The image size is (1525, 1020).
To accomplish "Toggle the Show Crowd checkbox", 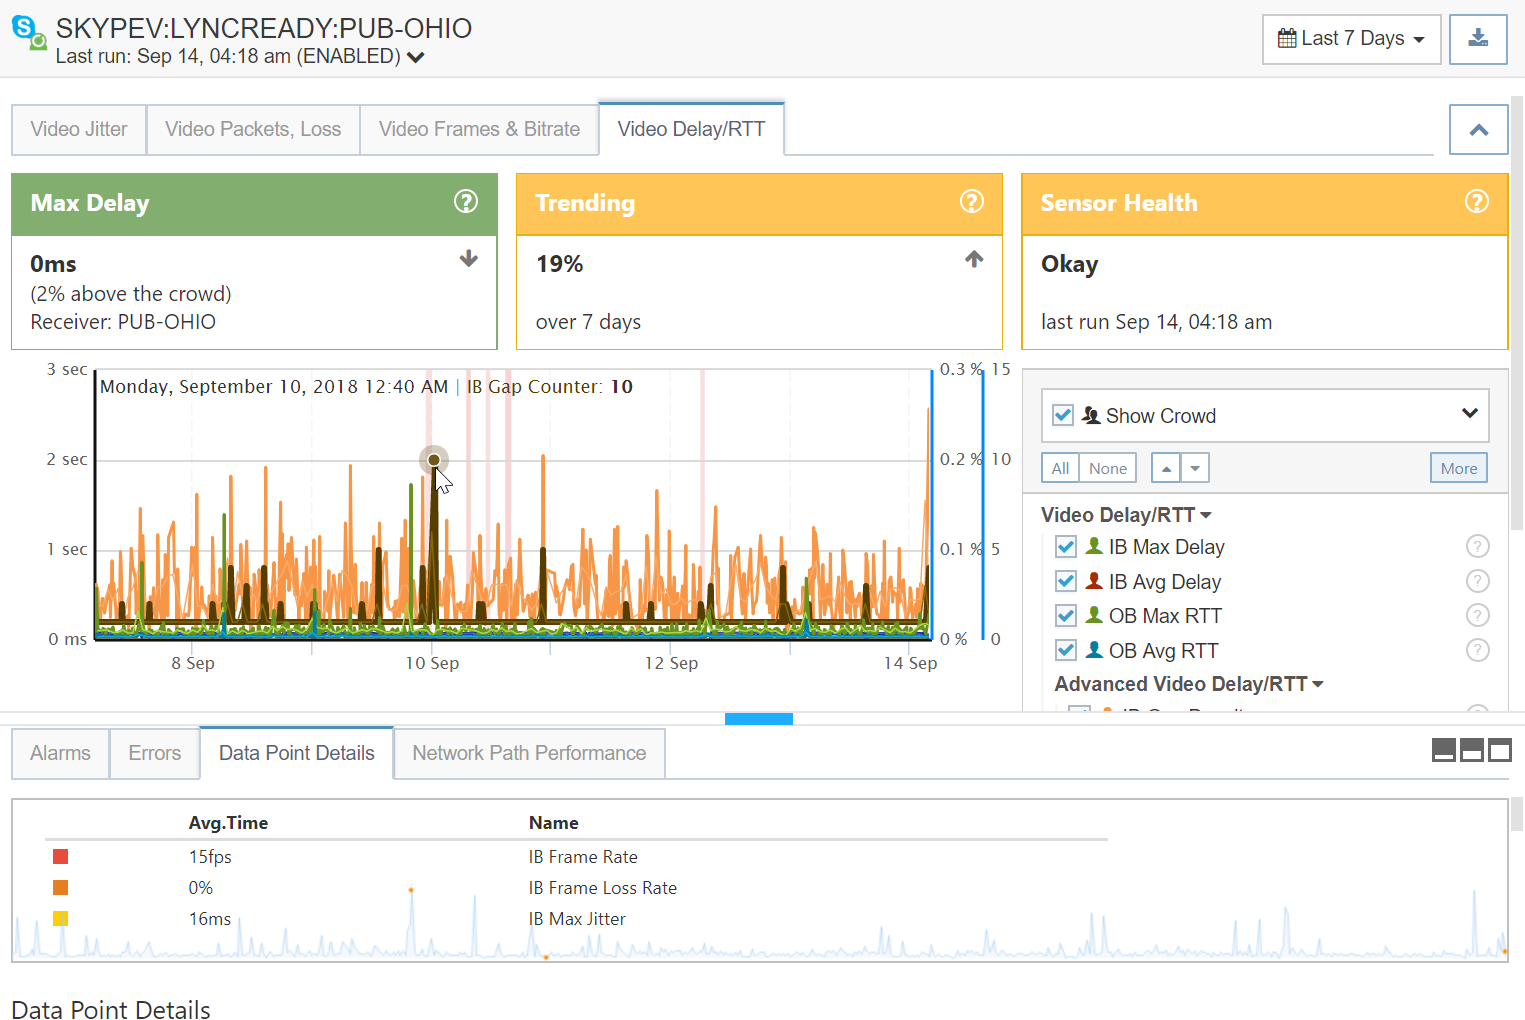I will tap(1063, 415).
